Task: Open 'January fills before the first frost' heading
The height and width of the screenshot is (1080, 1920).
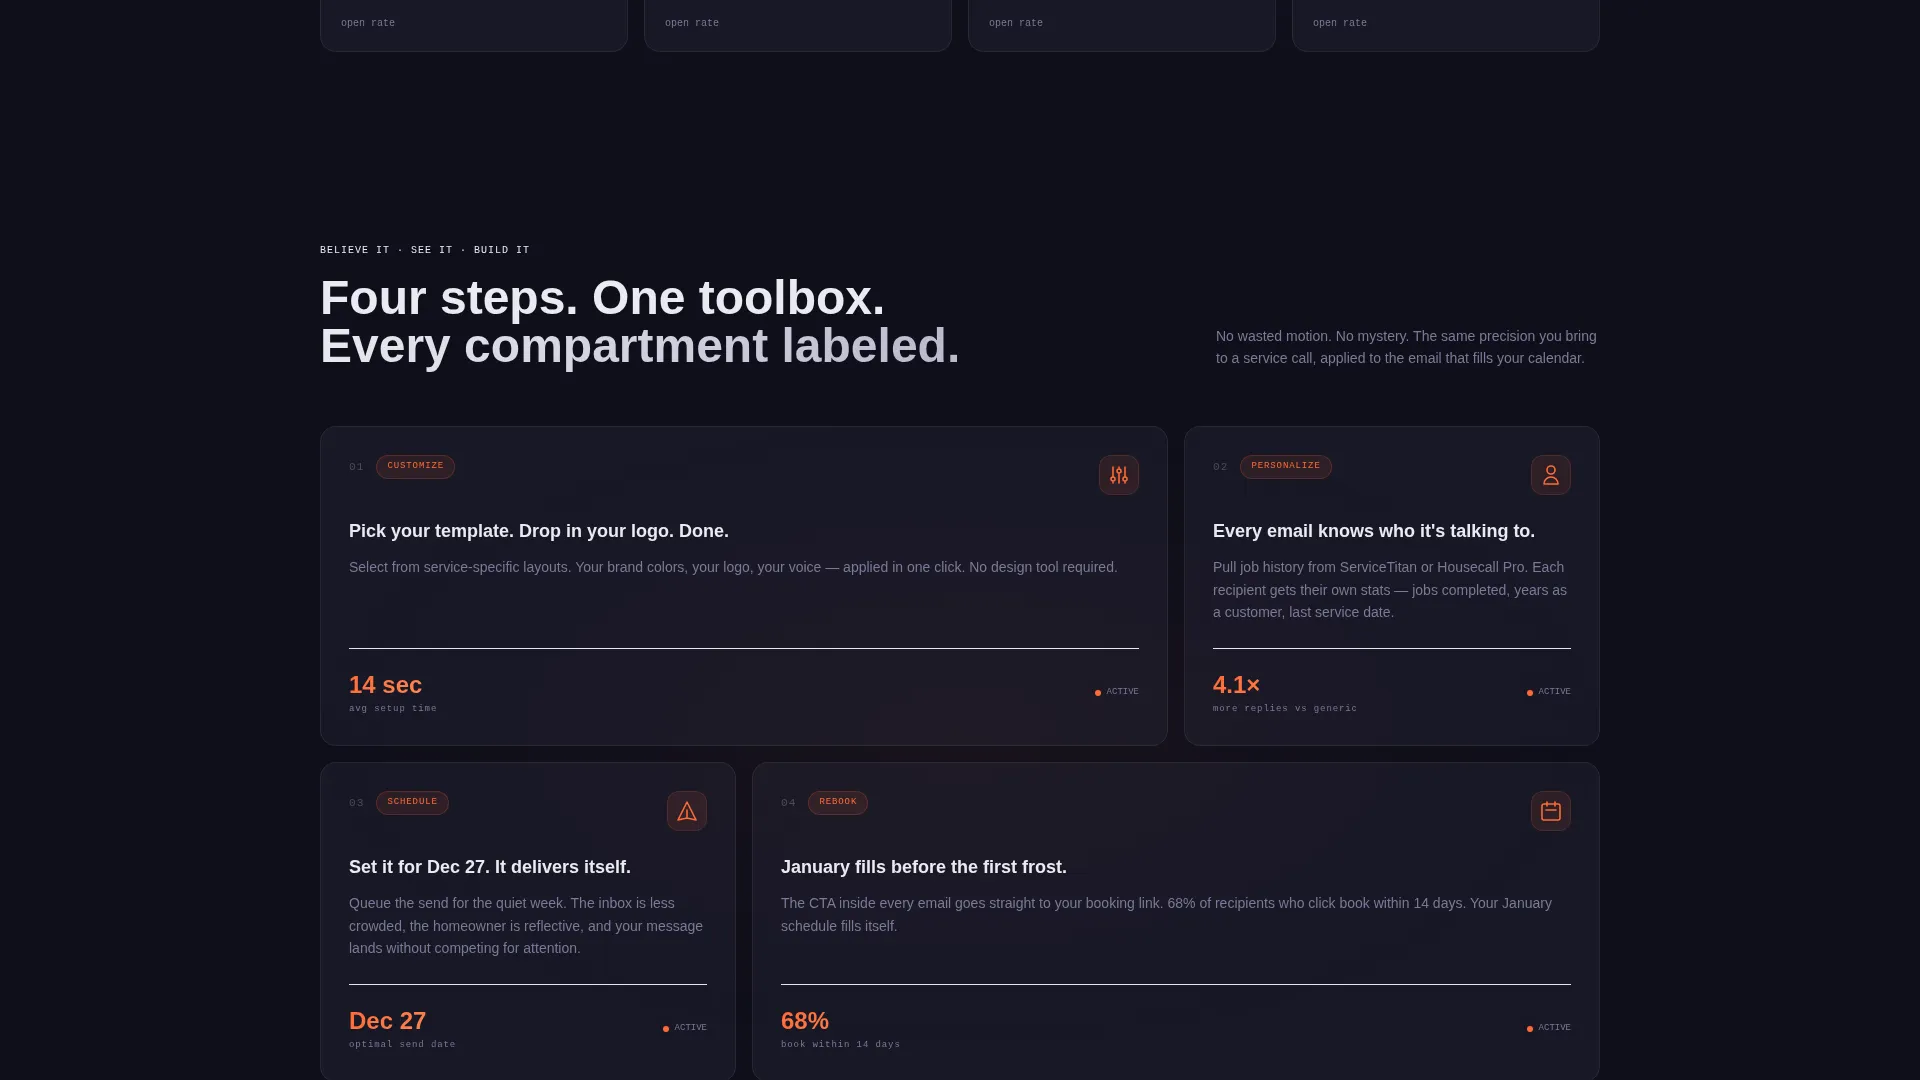Action: [x=924, y=867]
